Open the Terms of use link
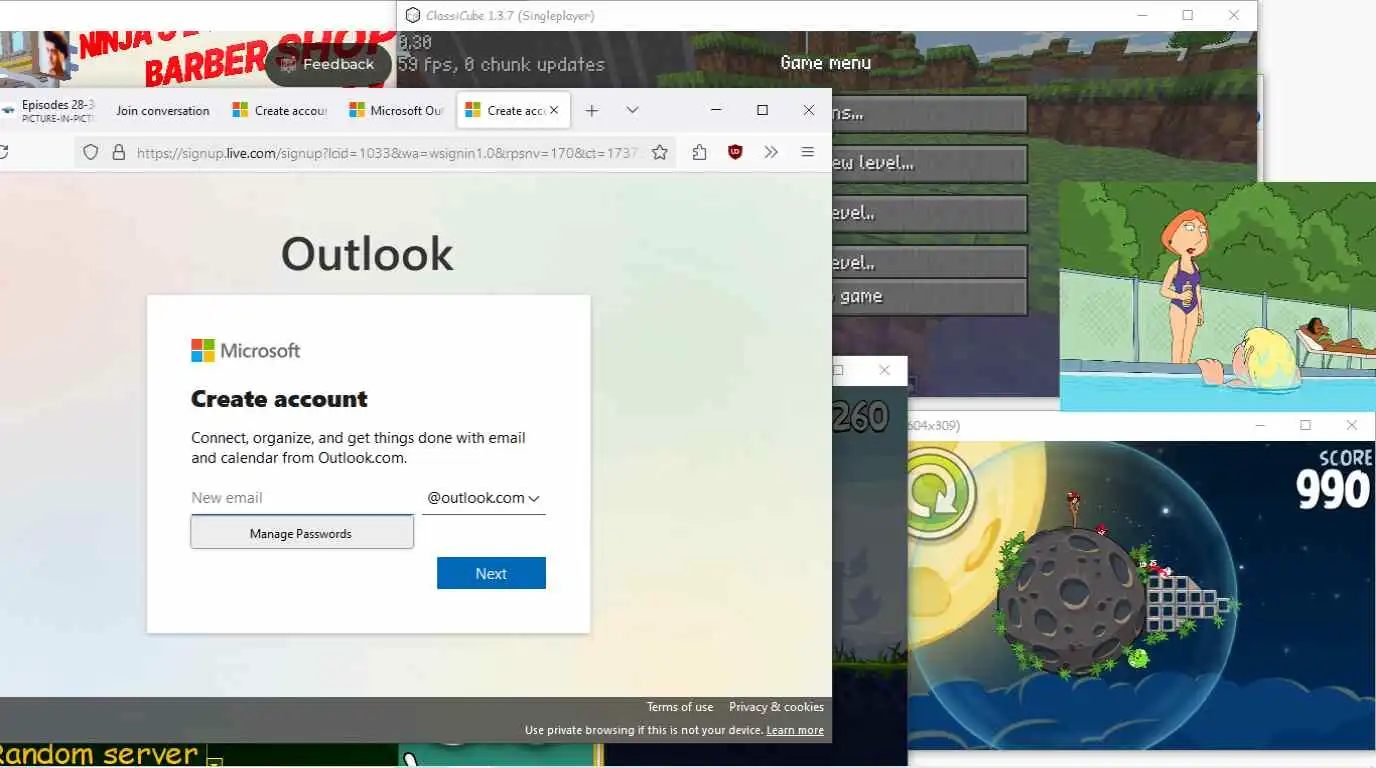The height and width of the screenshot is (768, 1376). 680,707
